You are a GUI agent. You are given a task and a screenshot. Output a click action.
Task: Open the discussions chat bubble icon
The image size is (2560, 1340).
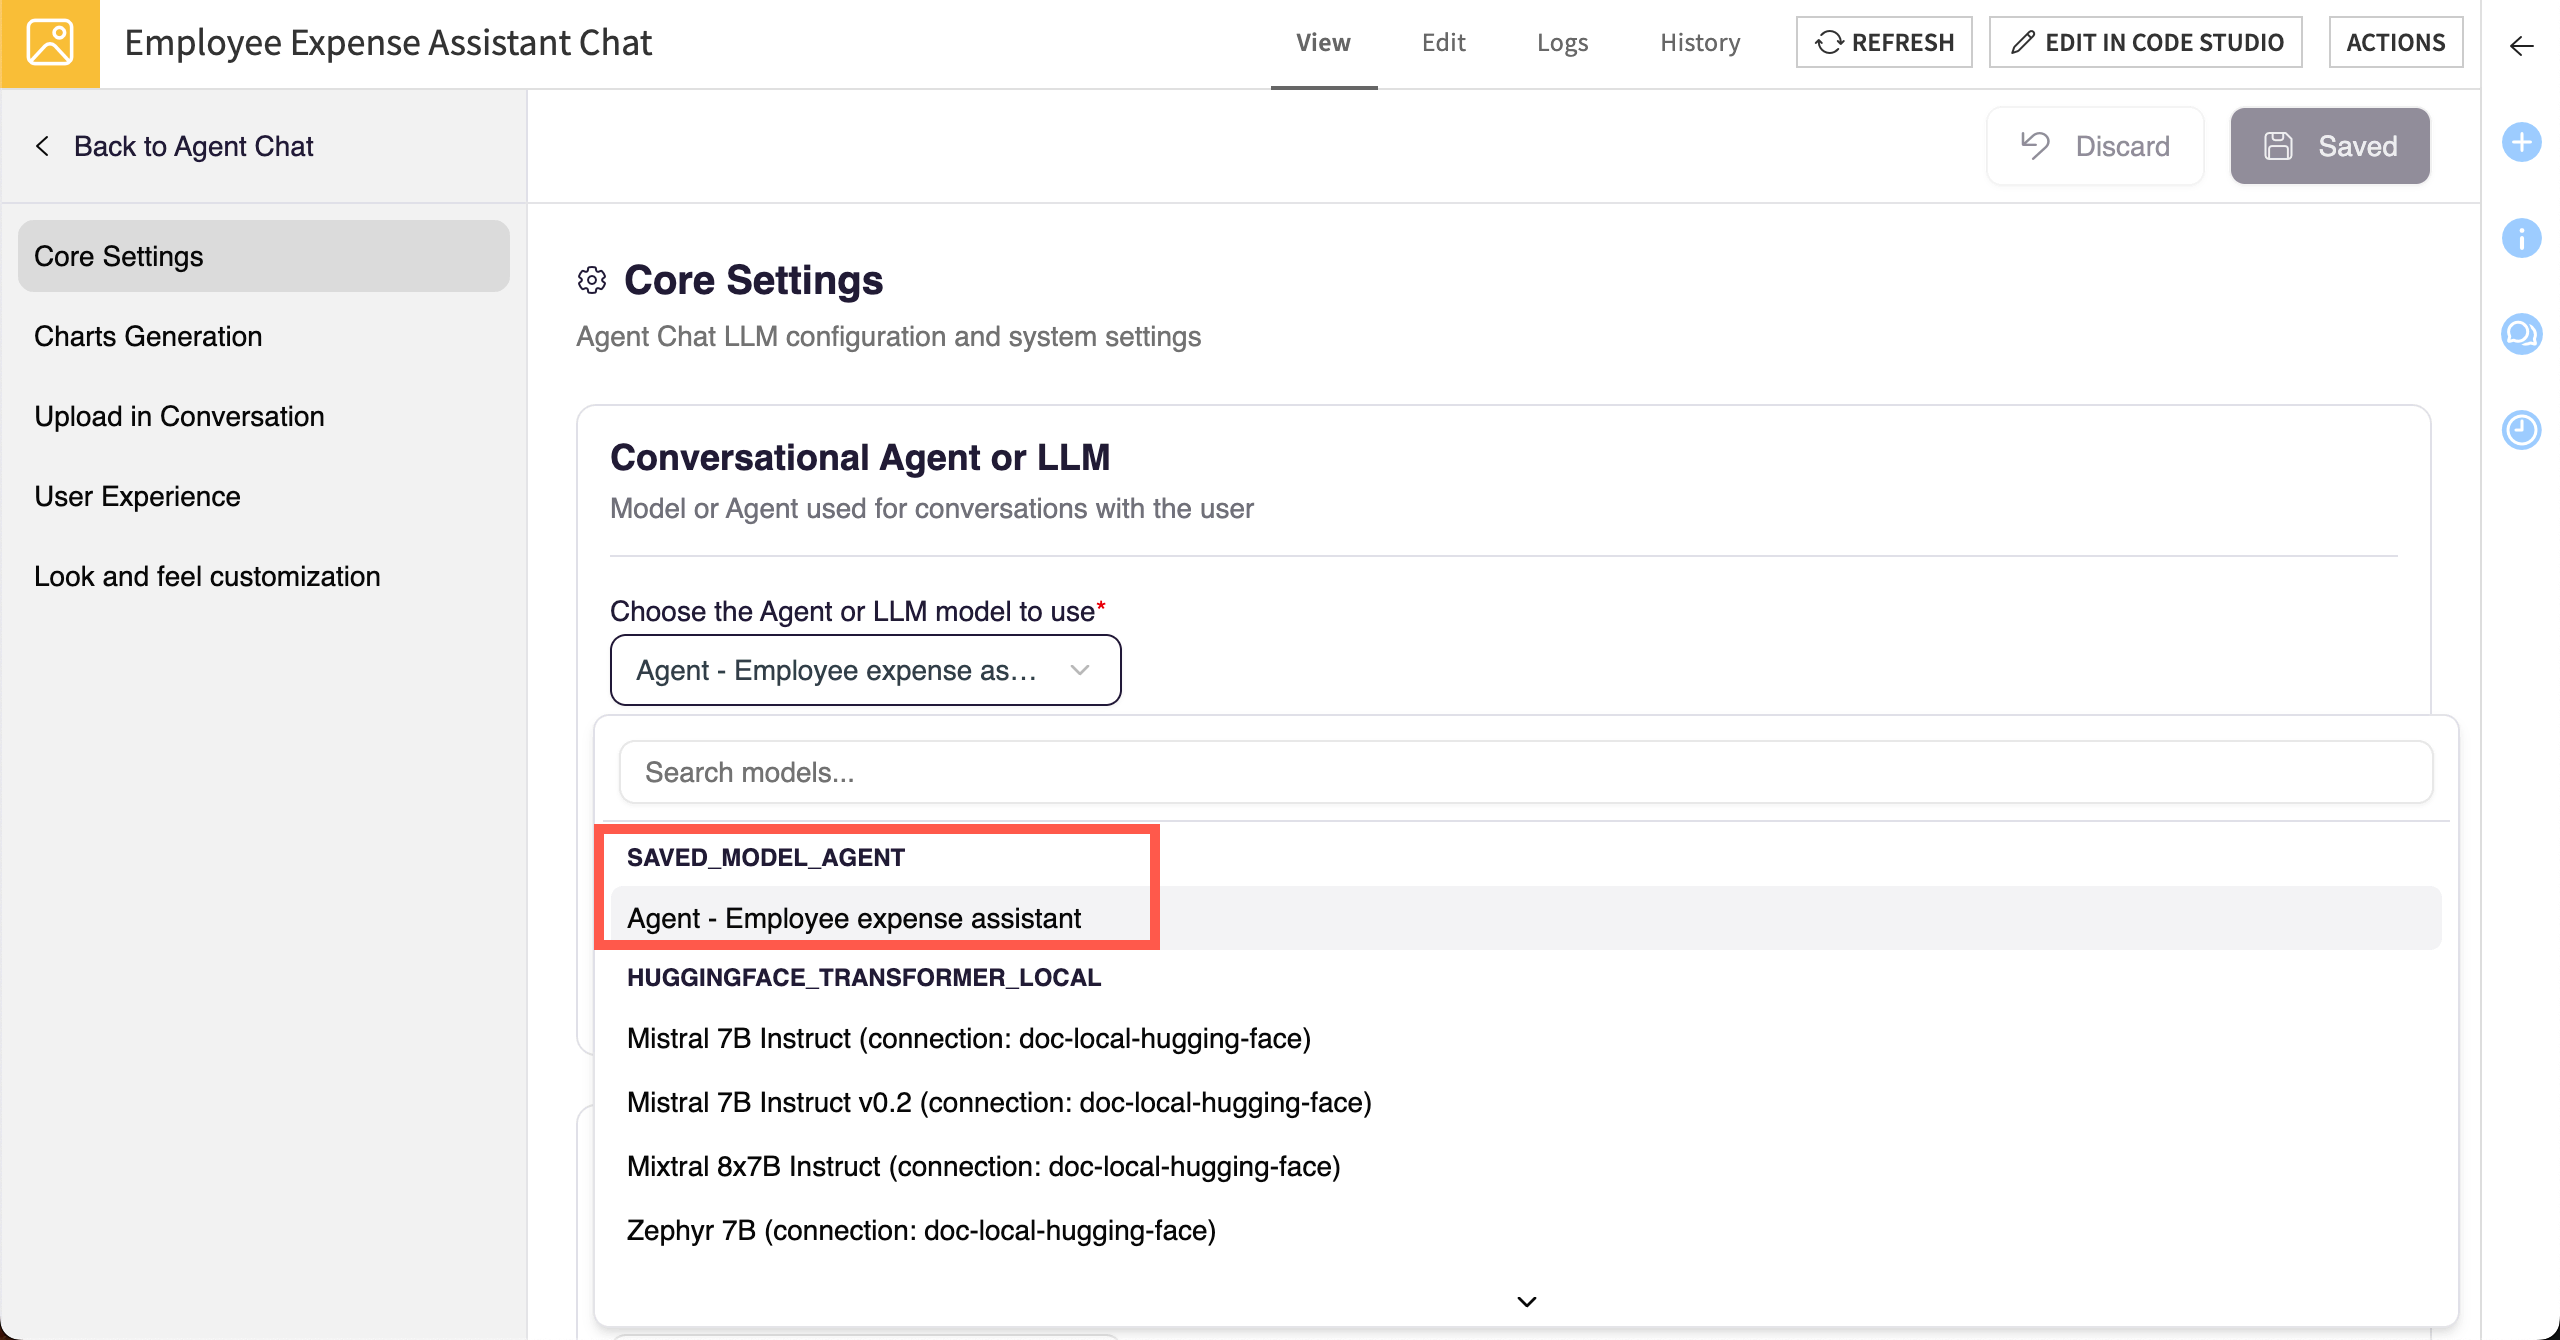tap(2521, 334)
